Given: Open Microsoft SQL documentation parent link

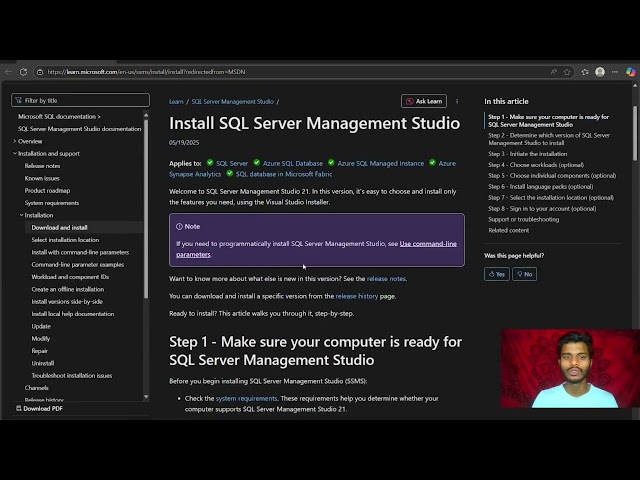Looking at the screenshot, I should coord(59,117).
